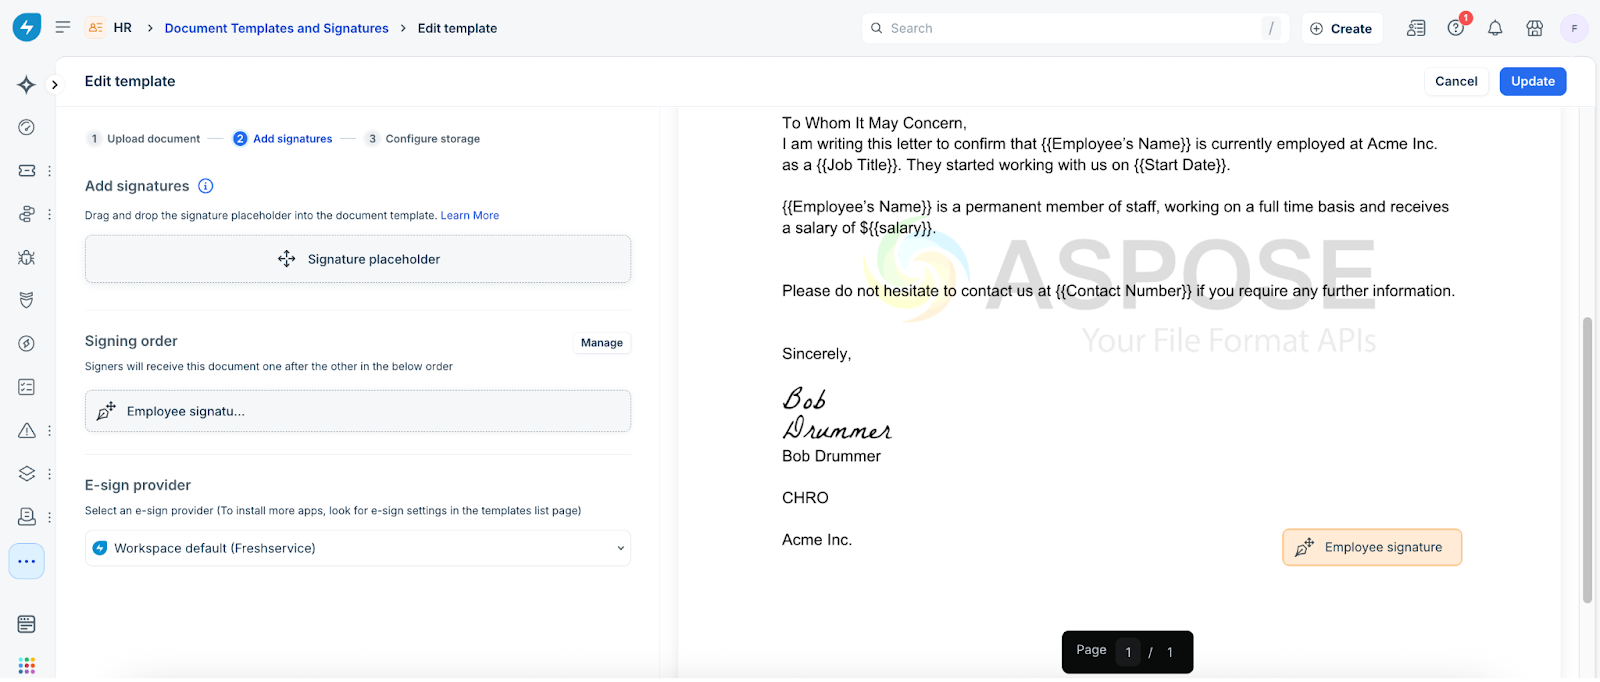Click the Cancel button

click(1456, 81)
